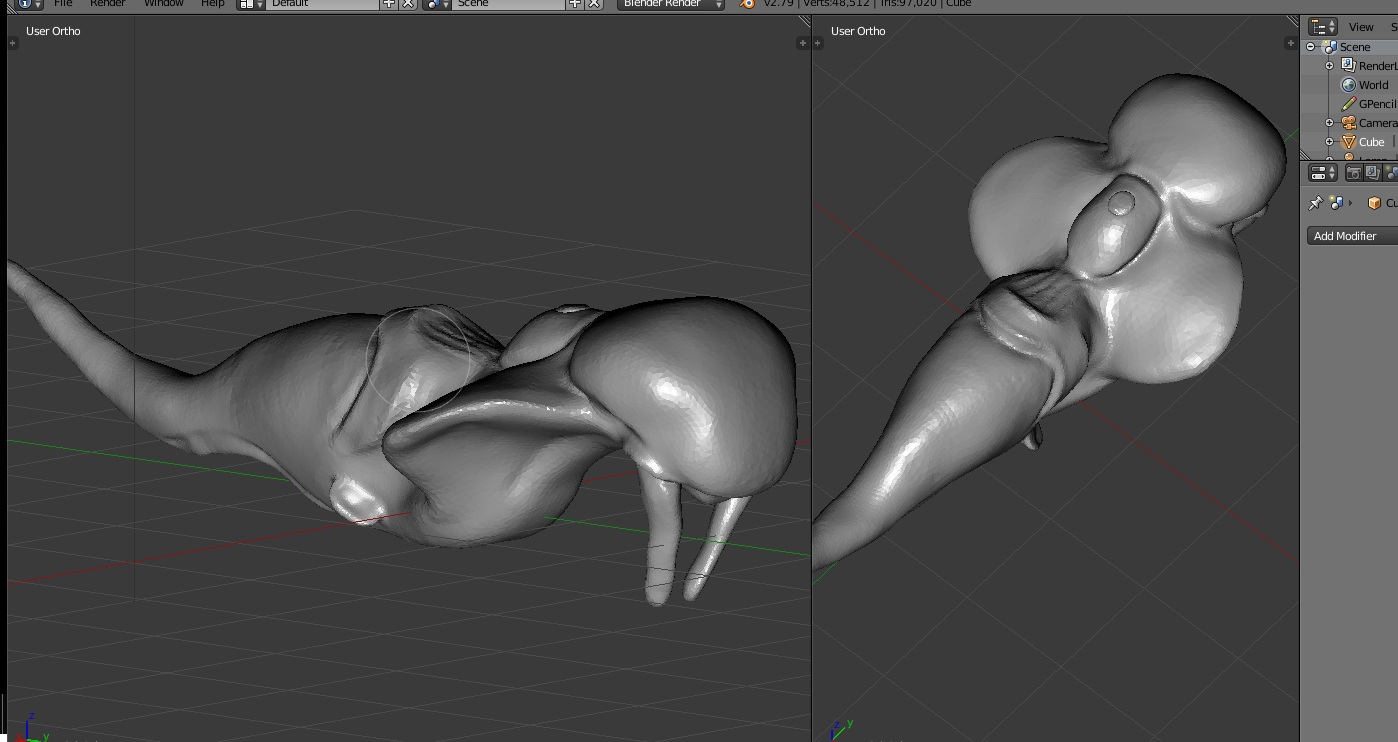This screenshot has width=1398, height=742.
Task: Select the GPencil entry label
Action: [1378, 104]
